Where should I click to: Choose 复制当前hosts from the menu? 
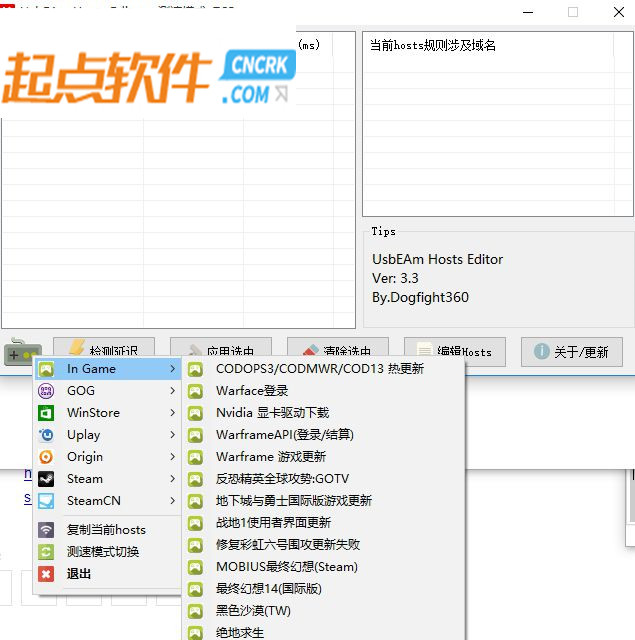click(x=108, y=530)
